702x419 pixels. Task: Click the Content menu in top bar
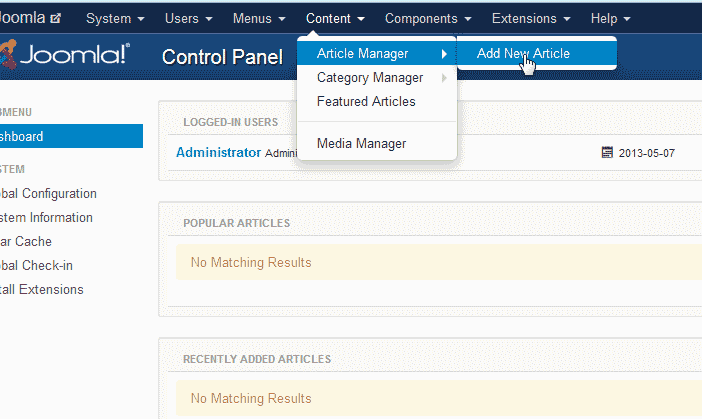[335, 19]
